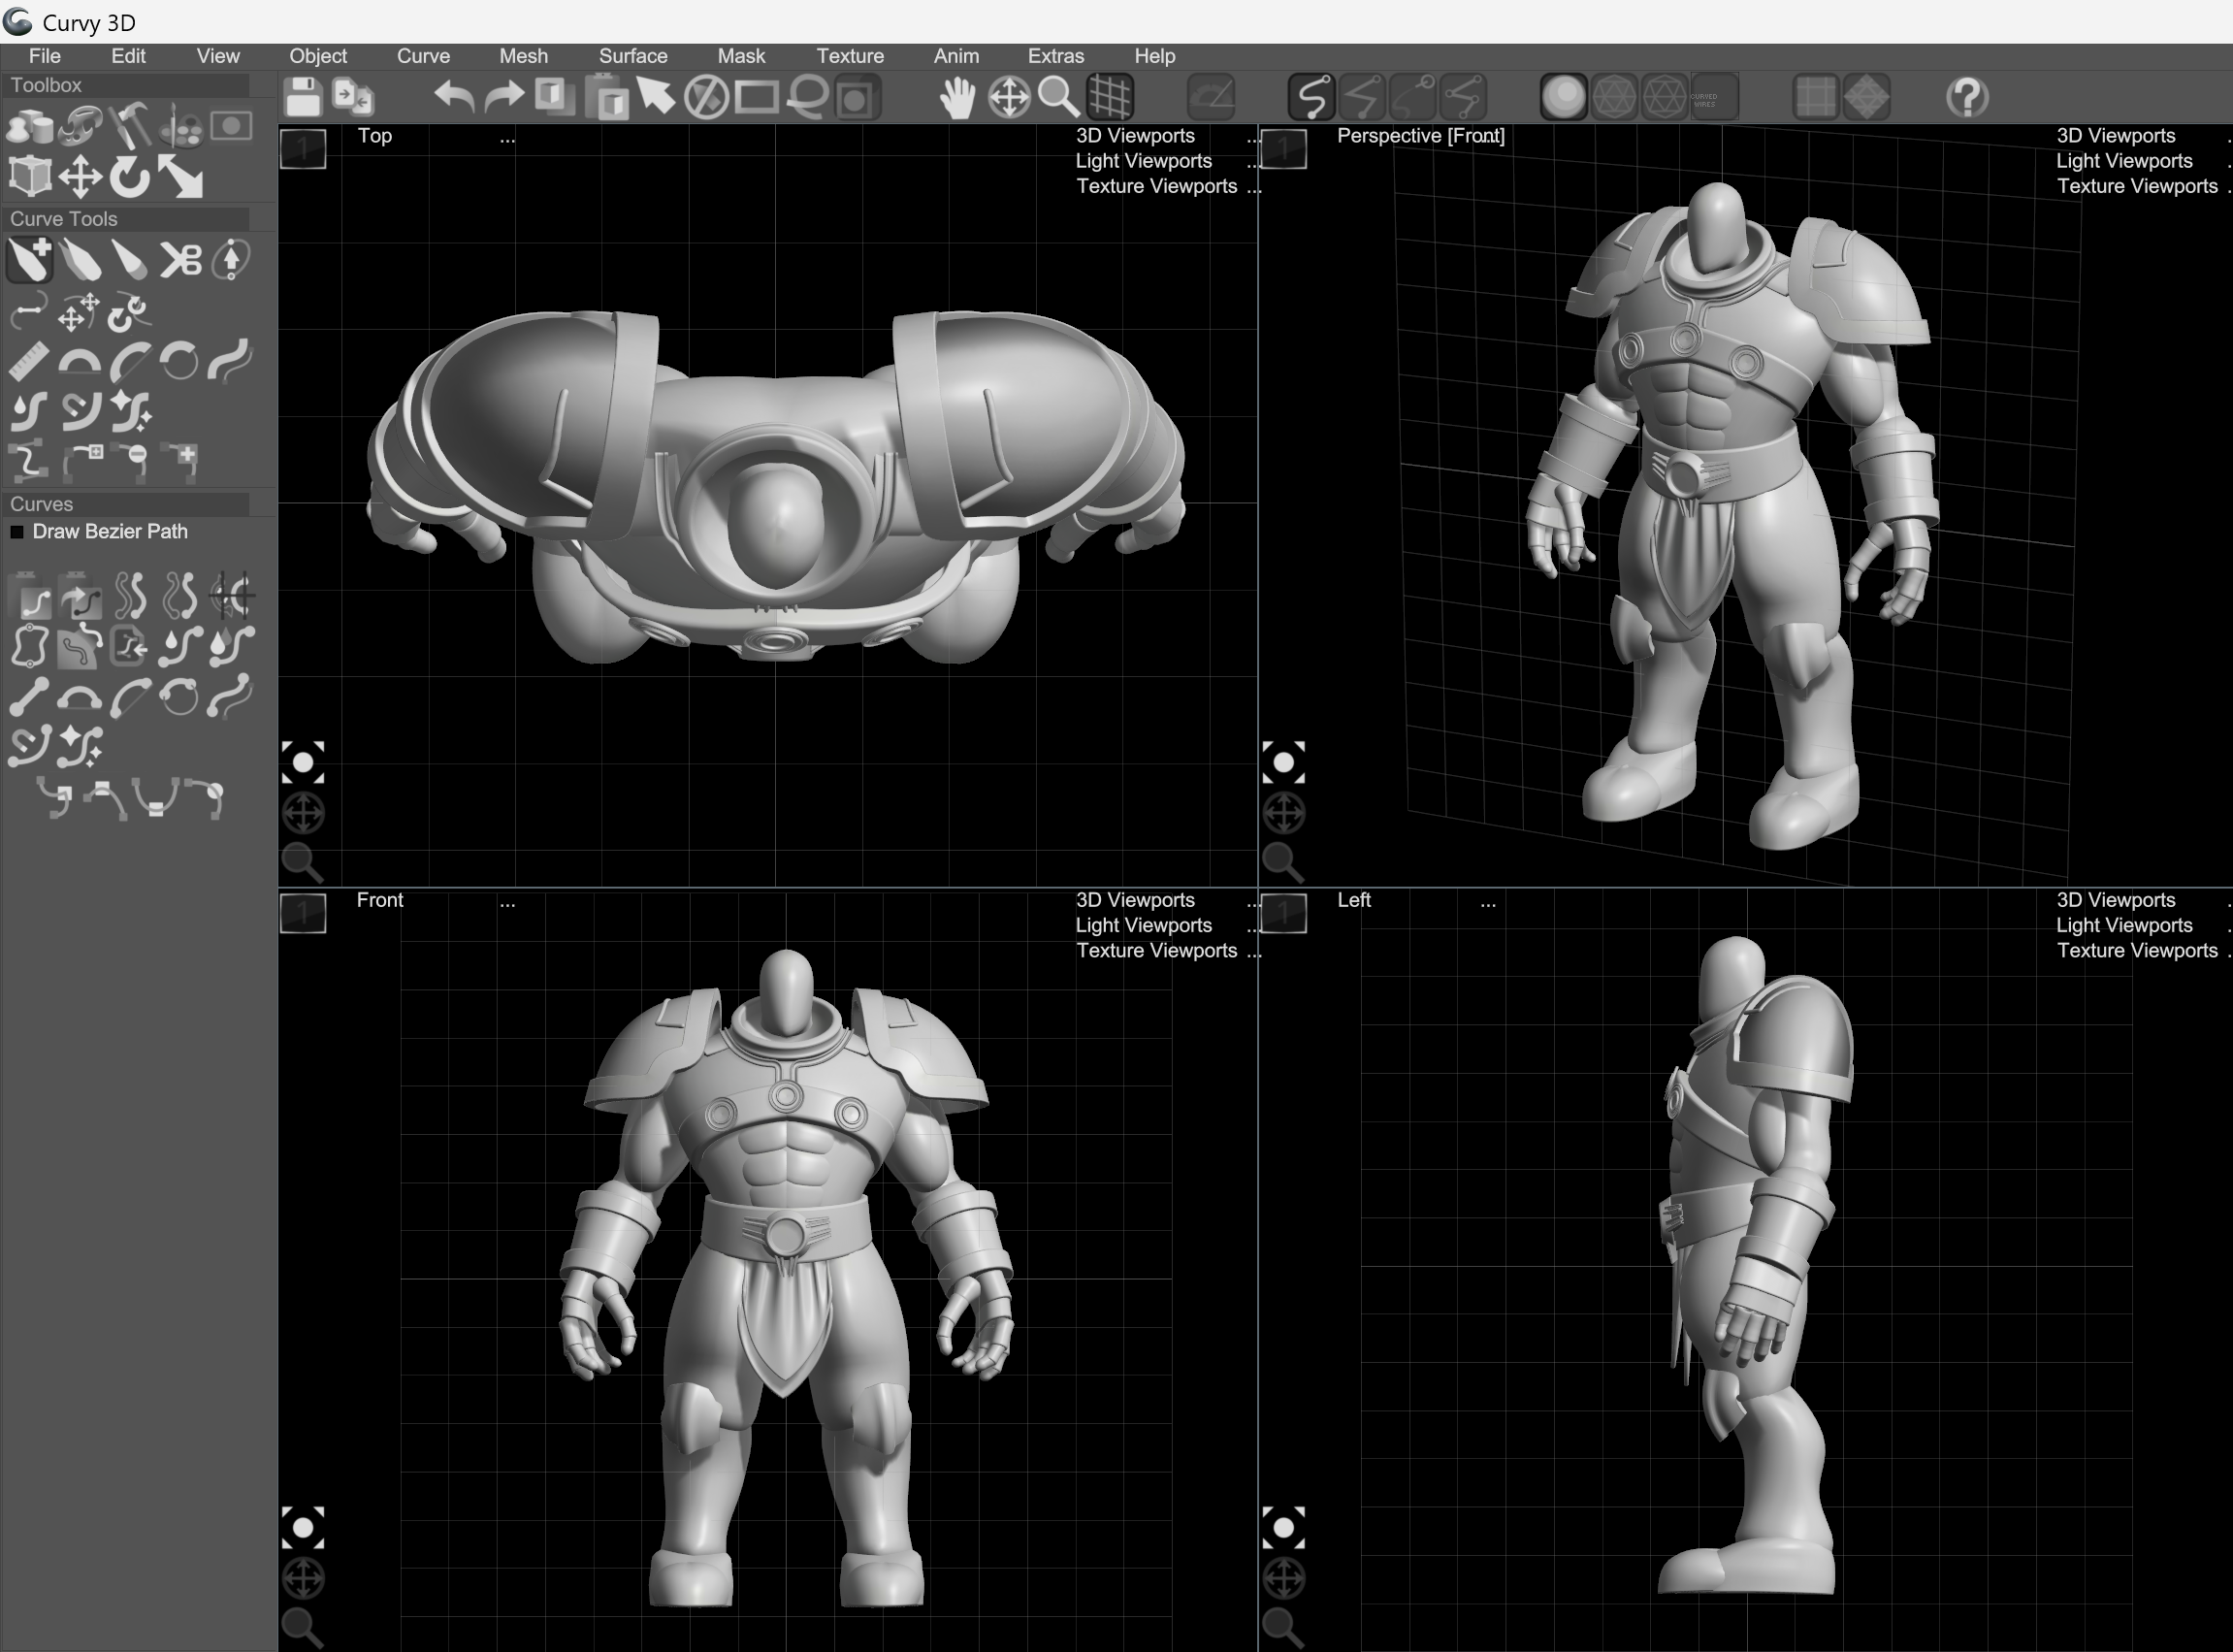Click Texture Viewports in the Front viewport
This screenshot has width=2233, height=1652.
point(1156,950)
